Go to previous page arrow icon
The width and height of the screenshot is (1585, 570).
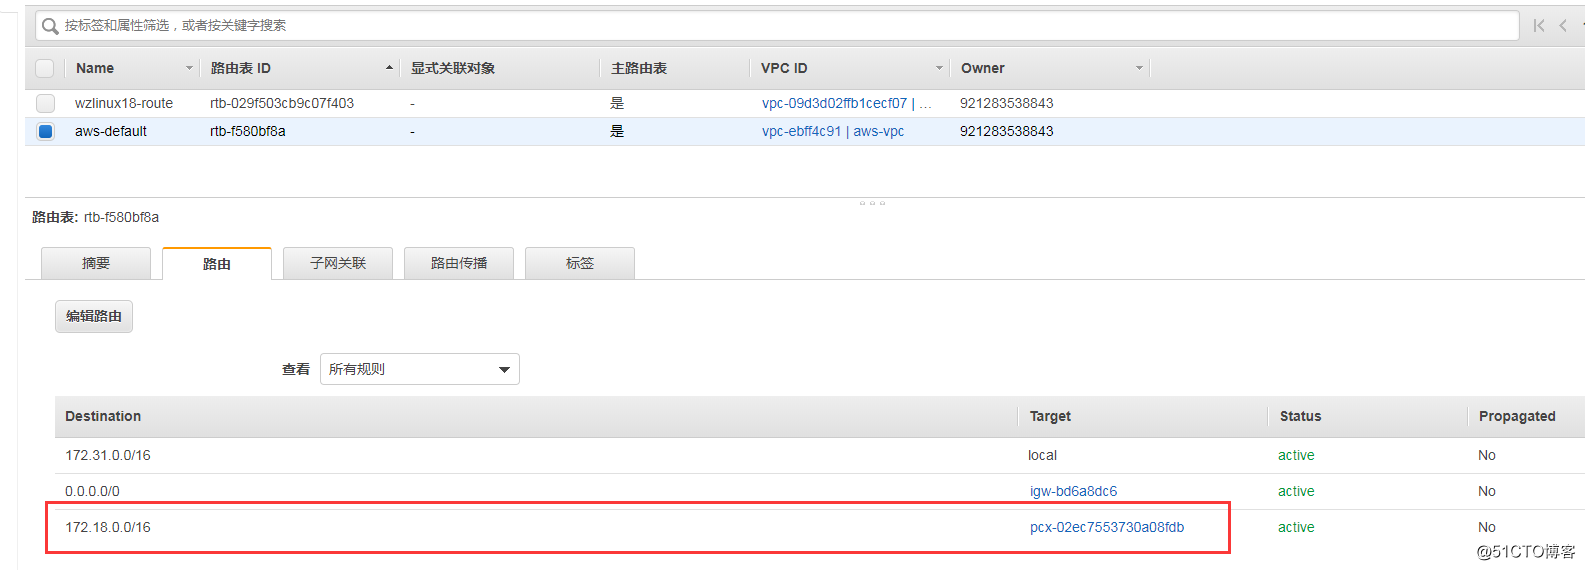click(1563, 26)
